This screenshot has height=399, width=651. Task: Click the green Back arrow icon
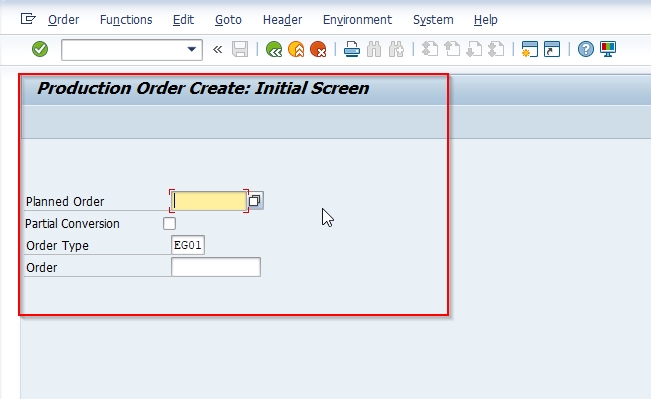(274, 49)
